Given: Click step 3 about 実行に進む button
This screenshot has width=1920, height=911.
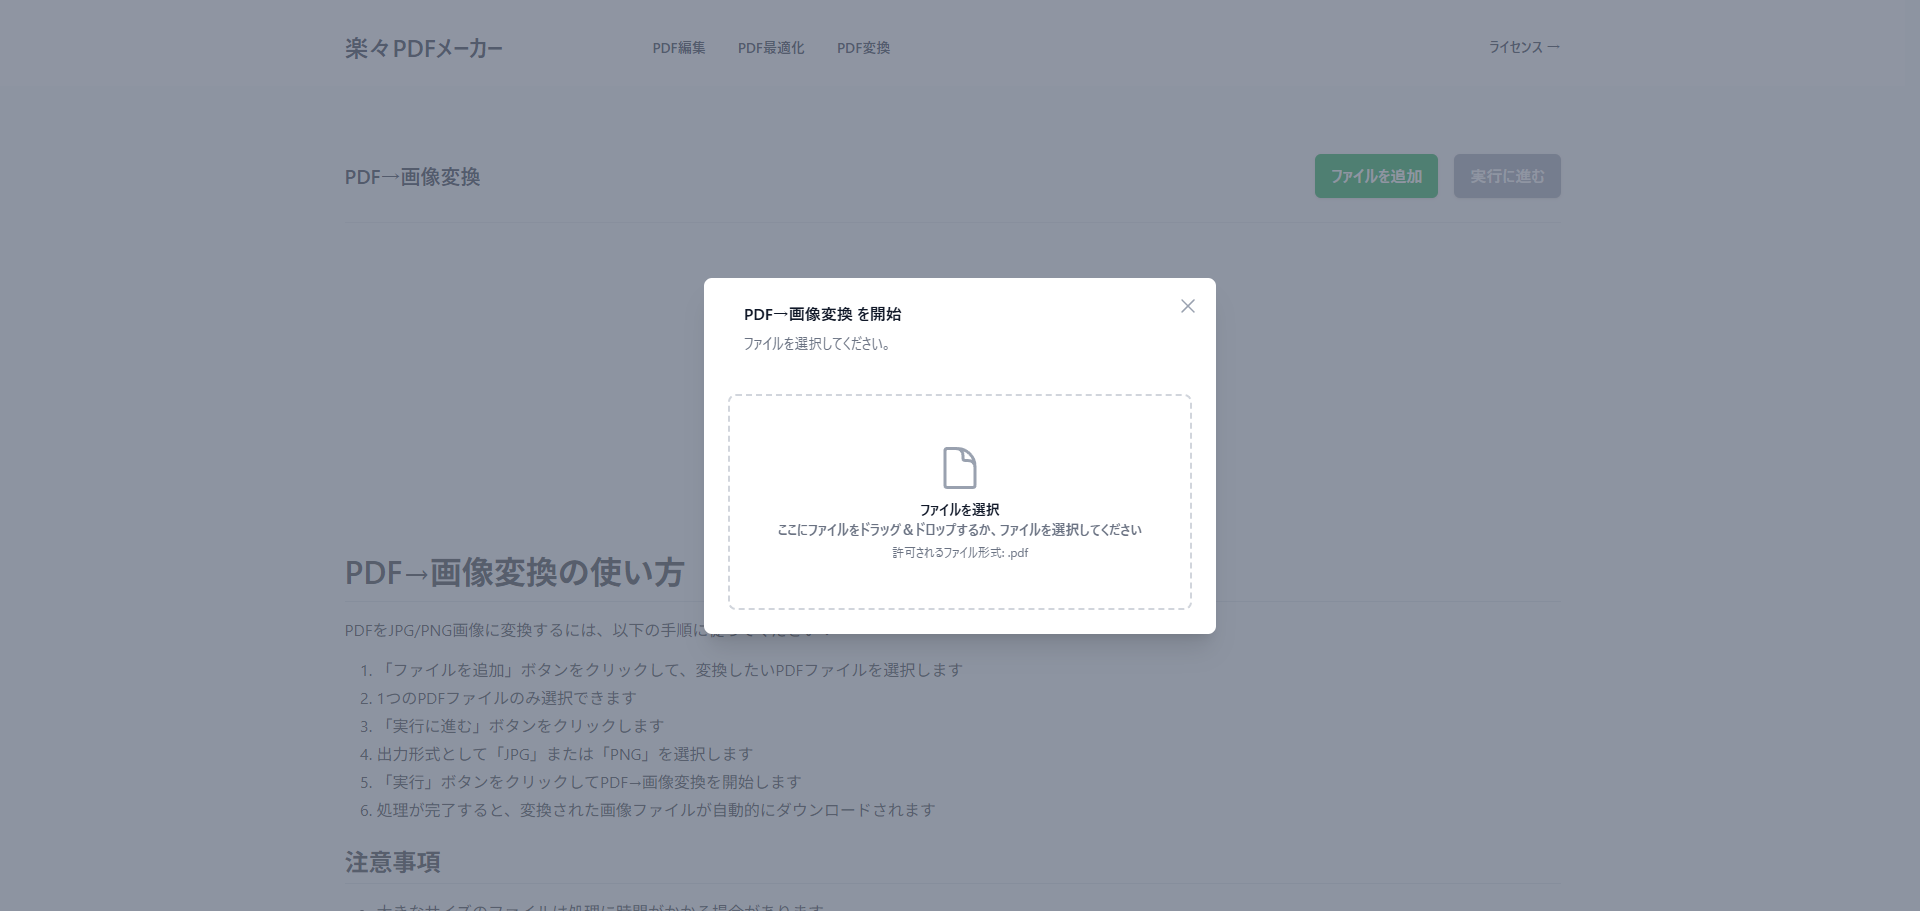Looking at the screenshot, I should (x=520, y=726).
